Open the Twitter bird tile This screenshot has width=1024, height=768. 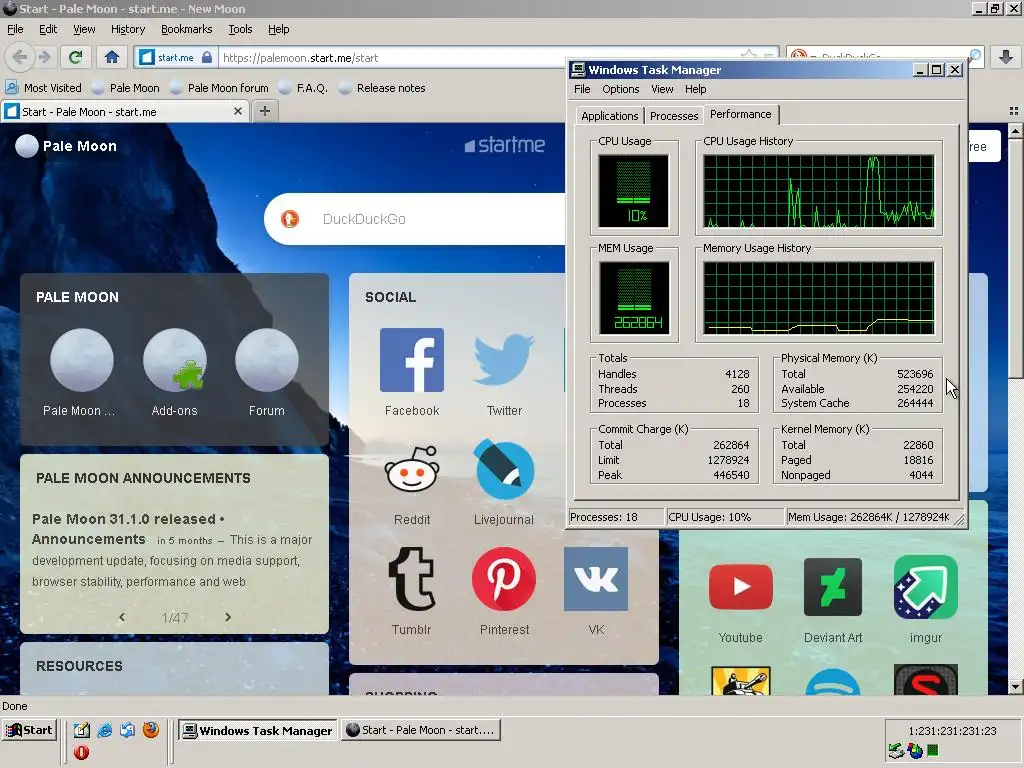point(504,360)
